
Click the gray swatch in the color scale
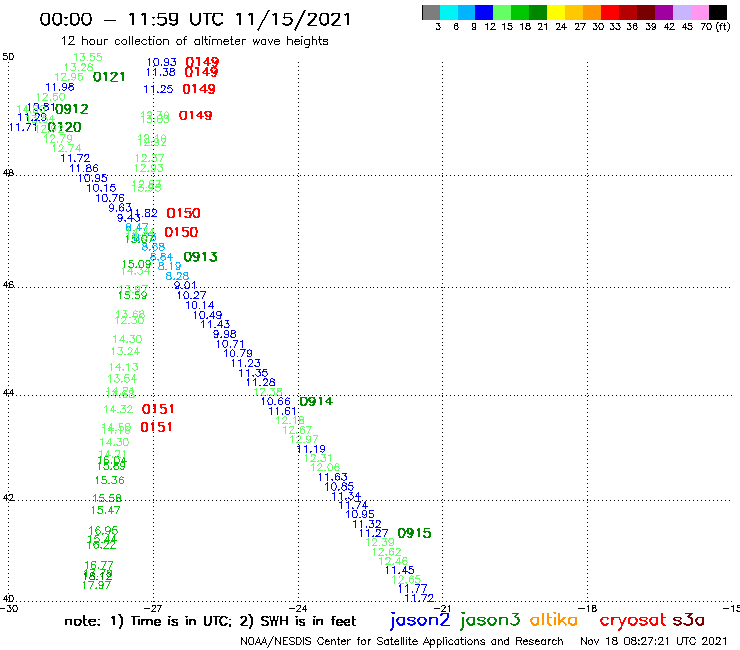pyautogui.click(x=431, y=12)
